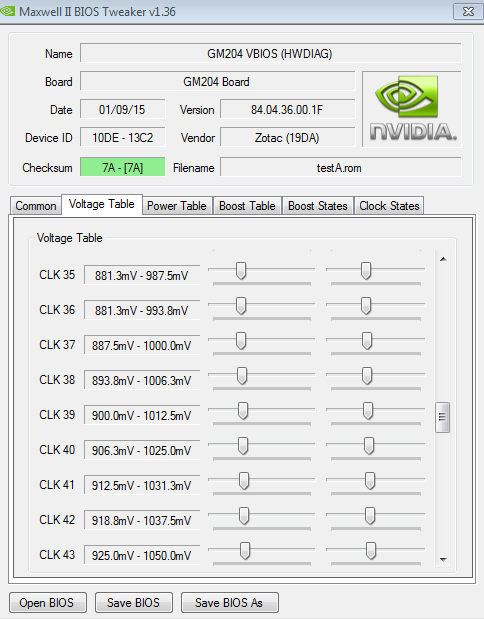
Task: Click the Date field 01/09/15
Action: point(122,109)
